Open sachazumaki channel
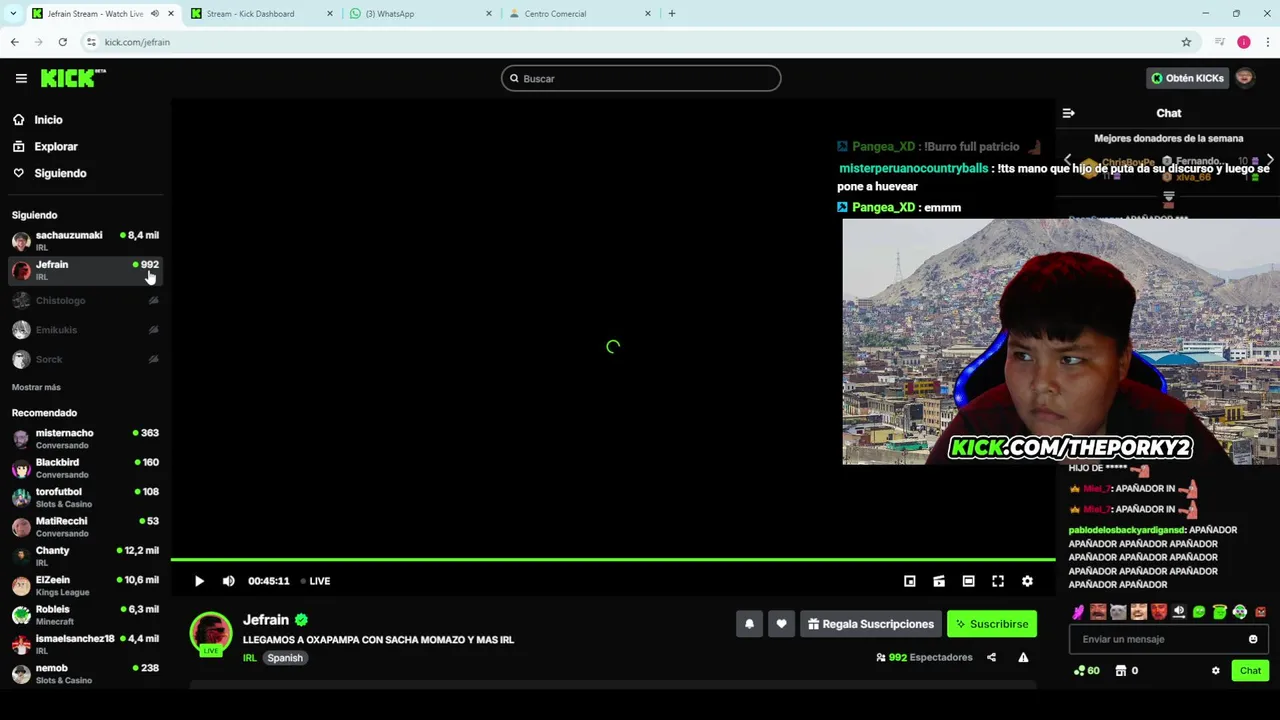 pyautogui.click(x=85, y=241)
